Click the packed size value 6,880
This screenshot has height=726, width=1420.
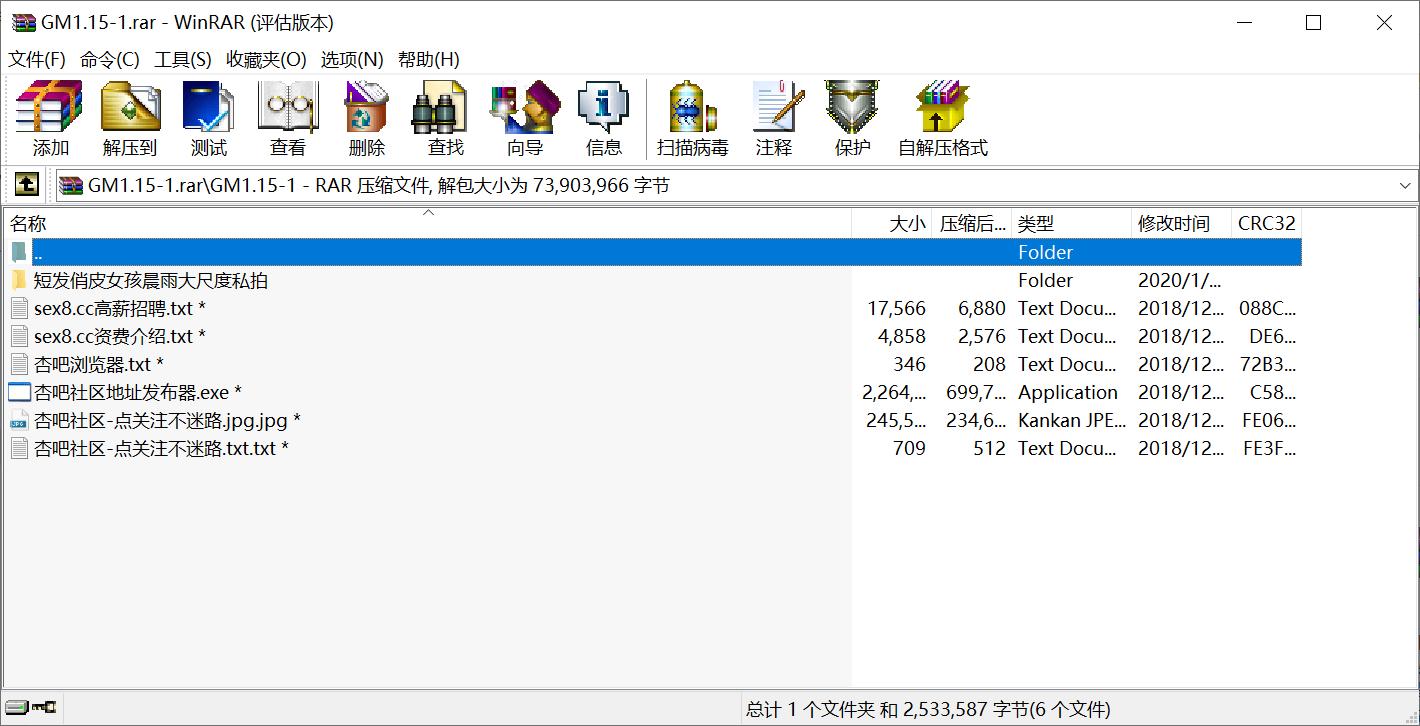coord(981,308)
